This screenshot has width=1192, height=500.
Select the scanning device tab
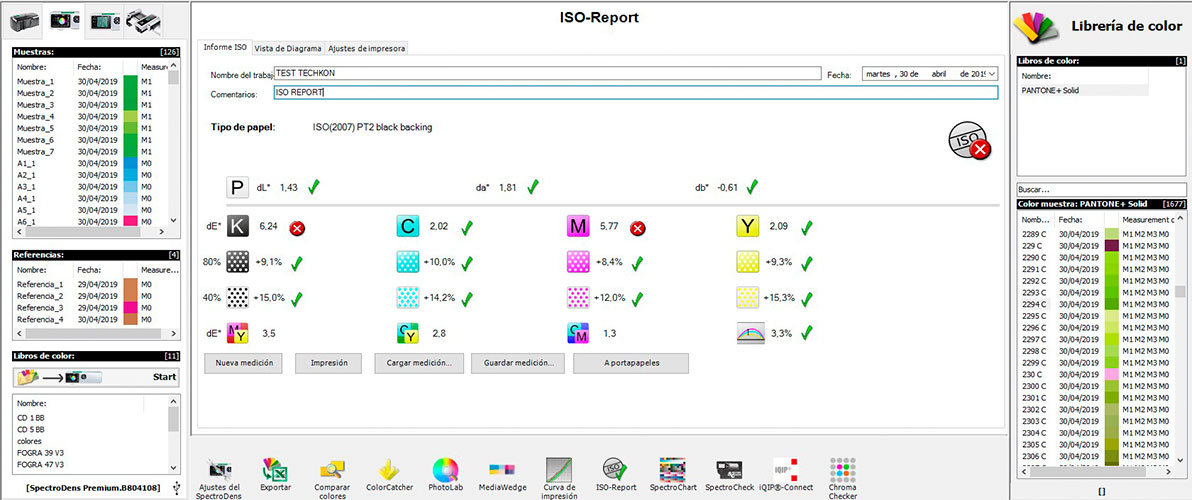pos(142,21)
